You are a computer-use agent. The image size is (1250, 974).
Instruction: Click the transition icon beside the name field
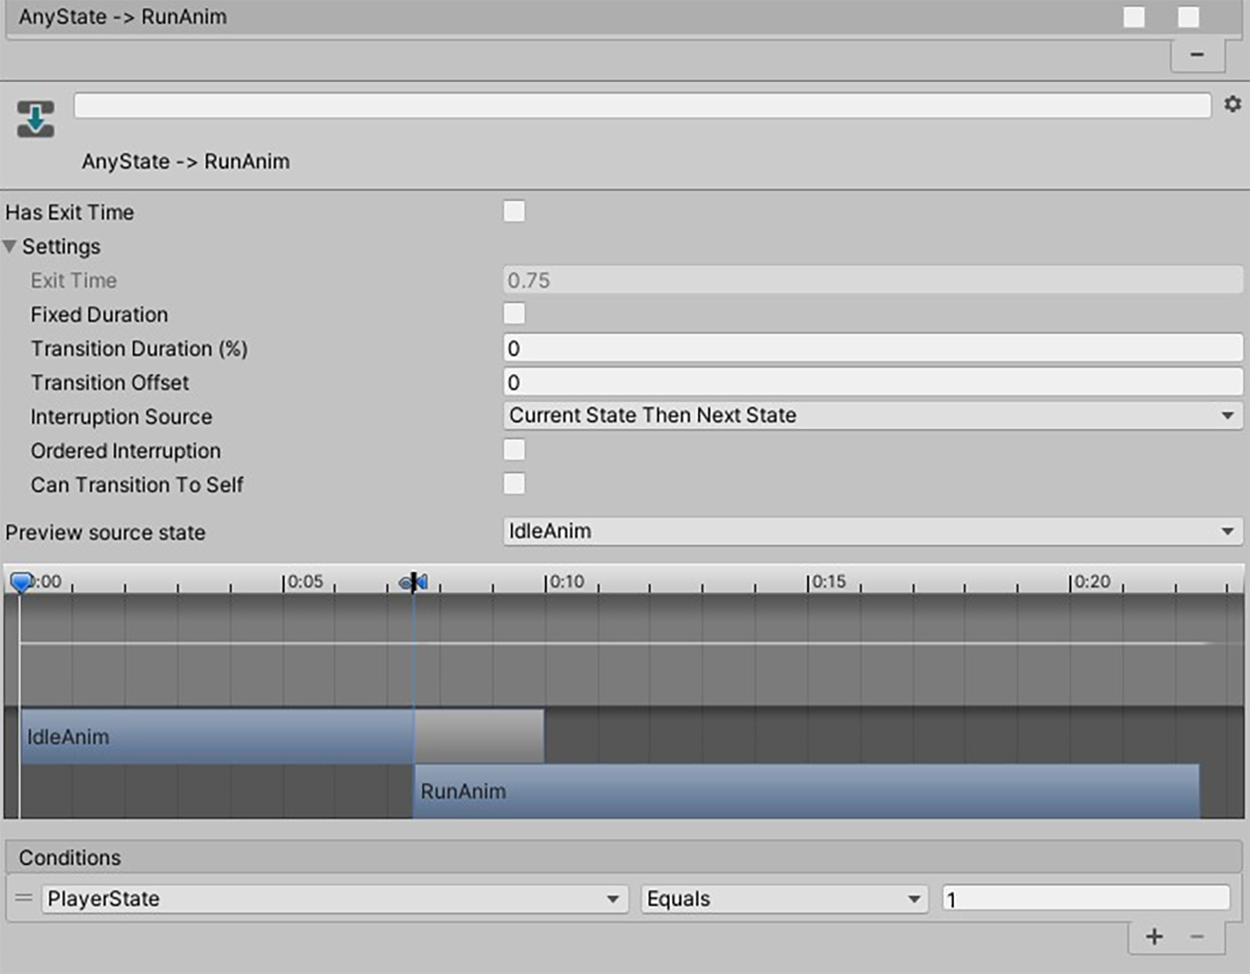click(35, 119)
